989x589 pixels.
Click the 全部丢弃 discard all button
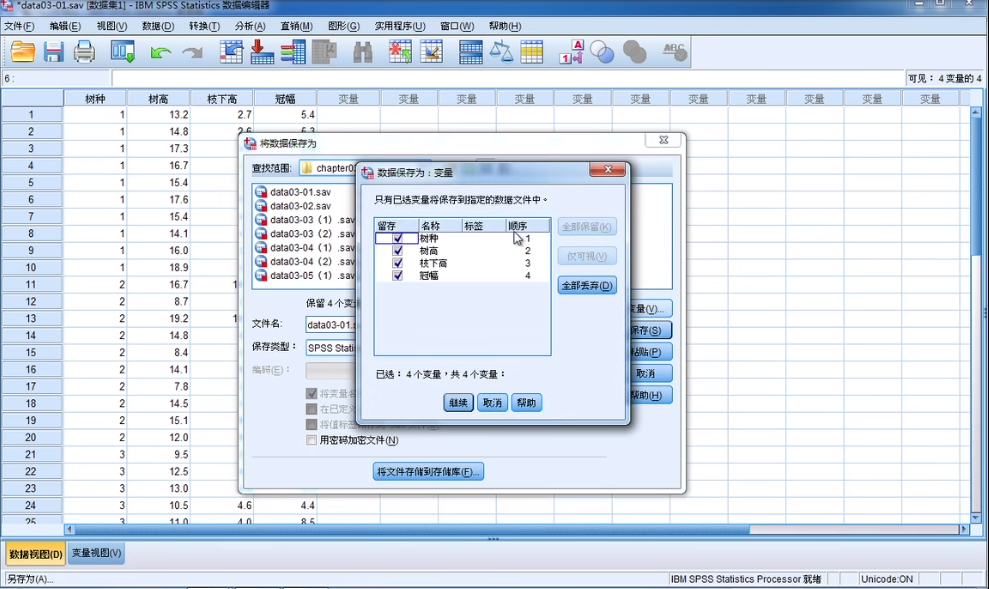coord(586,285)
